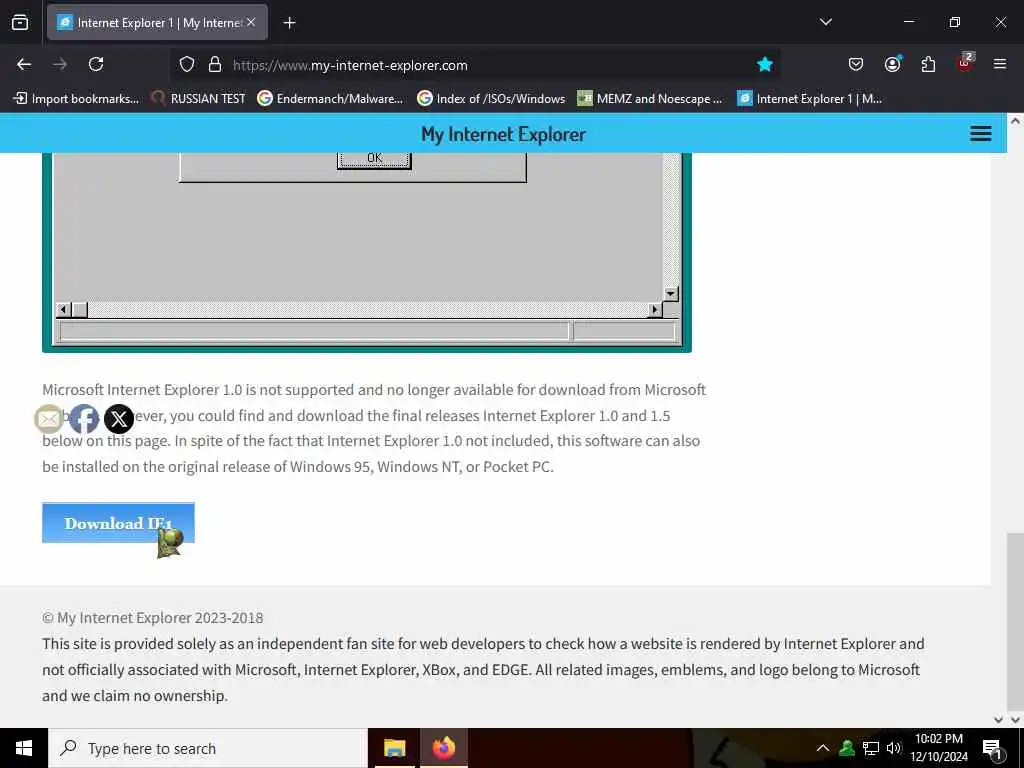Click the page scrollbar up arrow
Image resolution: width=1024 pixels, height=768 pixels.
pos(1015,121)
